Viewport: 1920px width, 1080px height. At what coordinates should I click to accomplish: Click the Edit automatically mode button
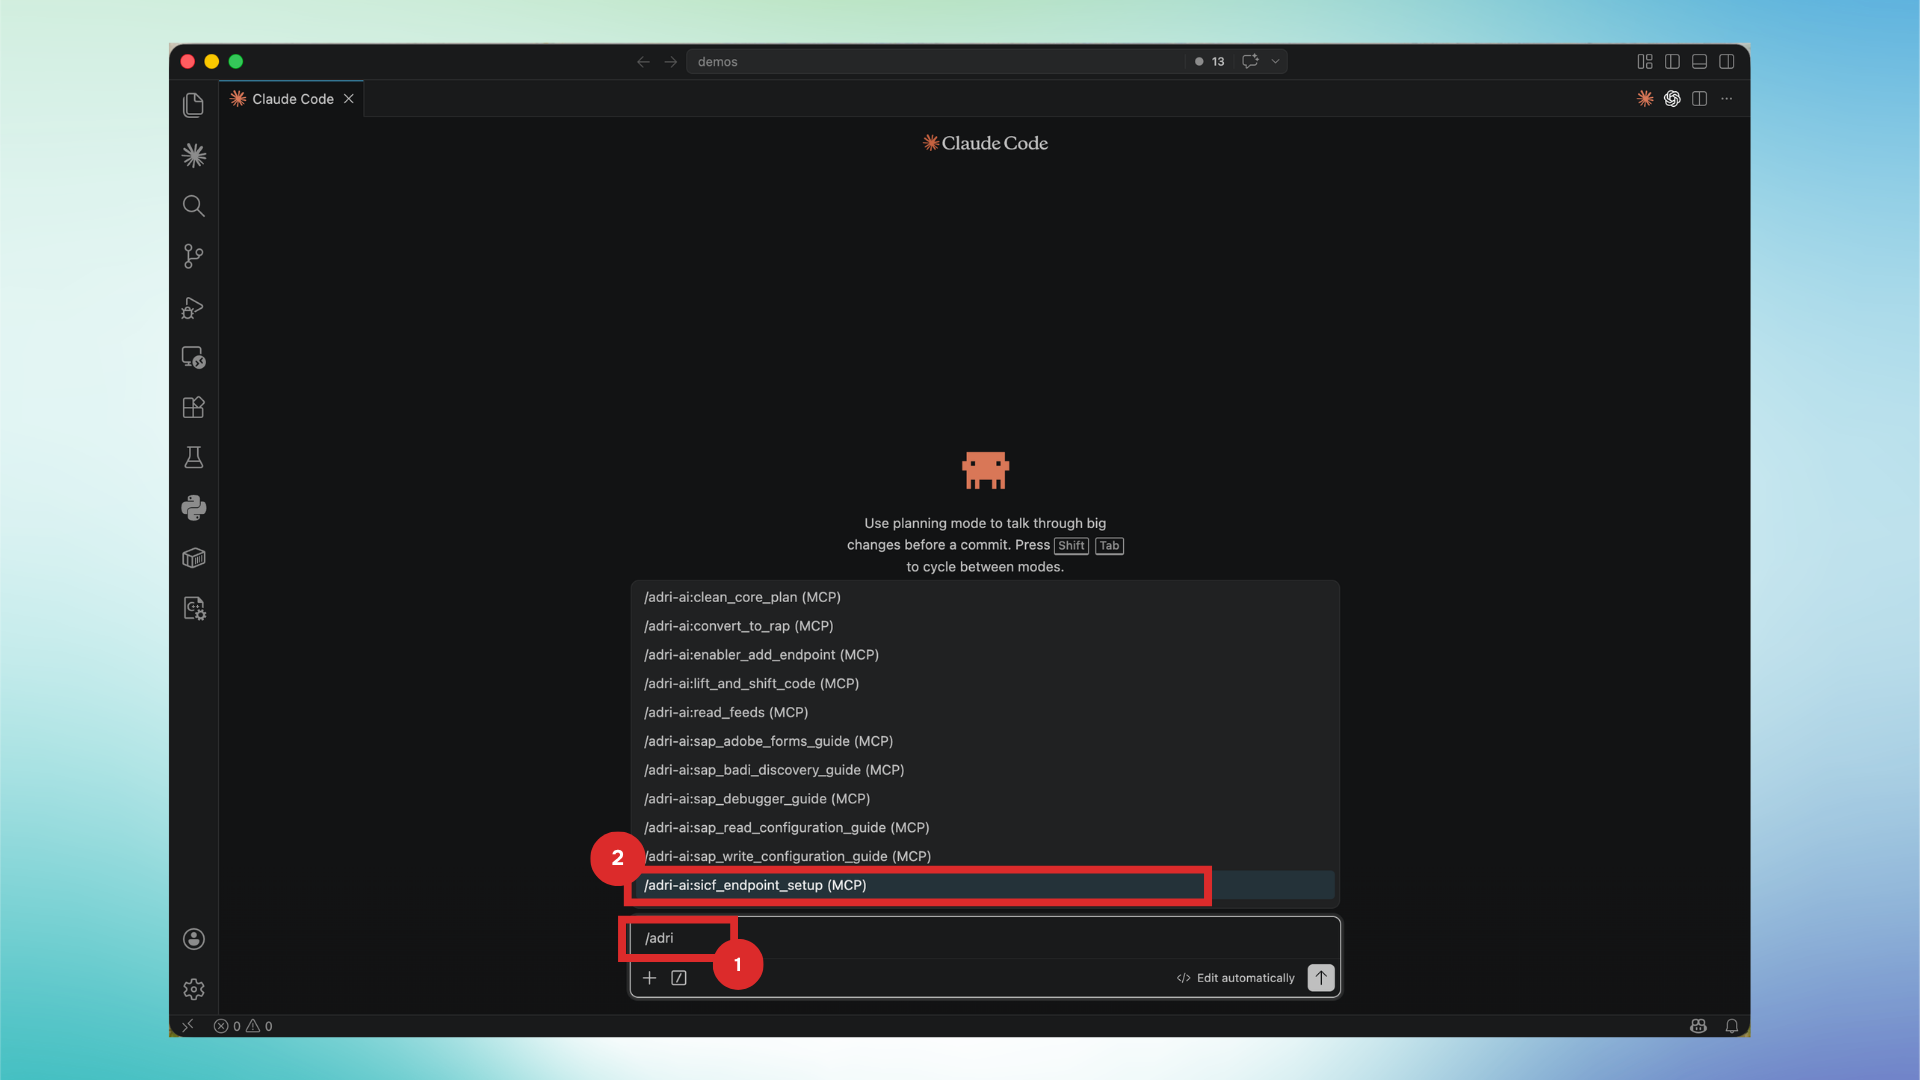[1234, 978]
